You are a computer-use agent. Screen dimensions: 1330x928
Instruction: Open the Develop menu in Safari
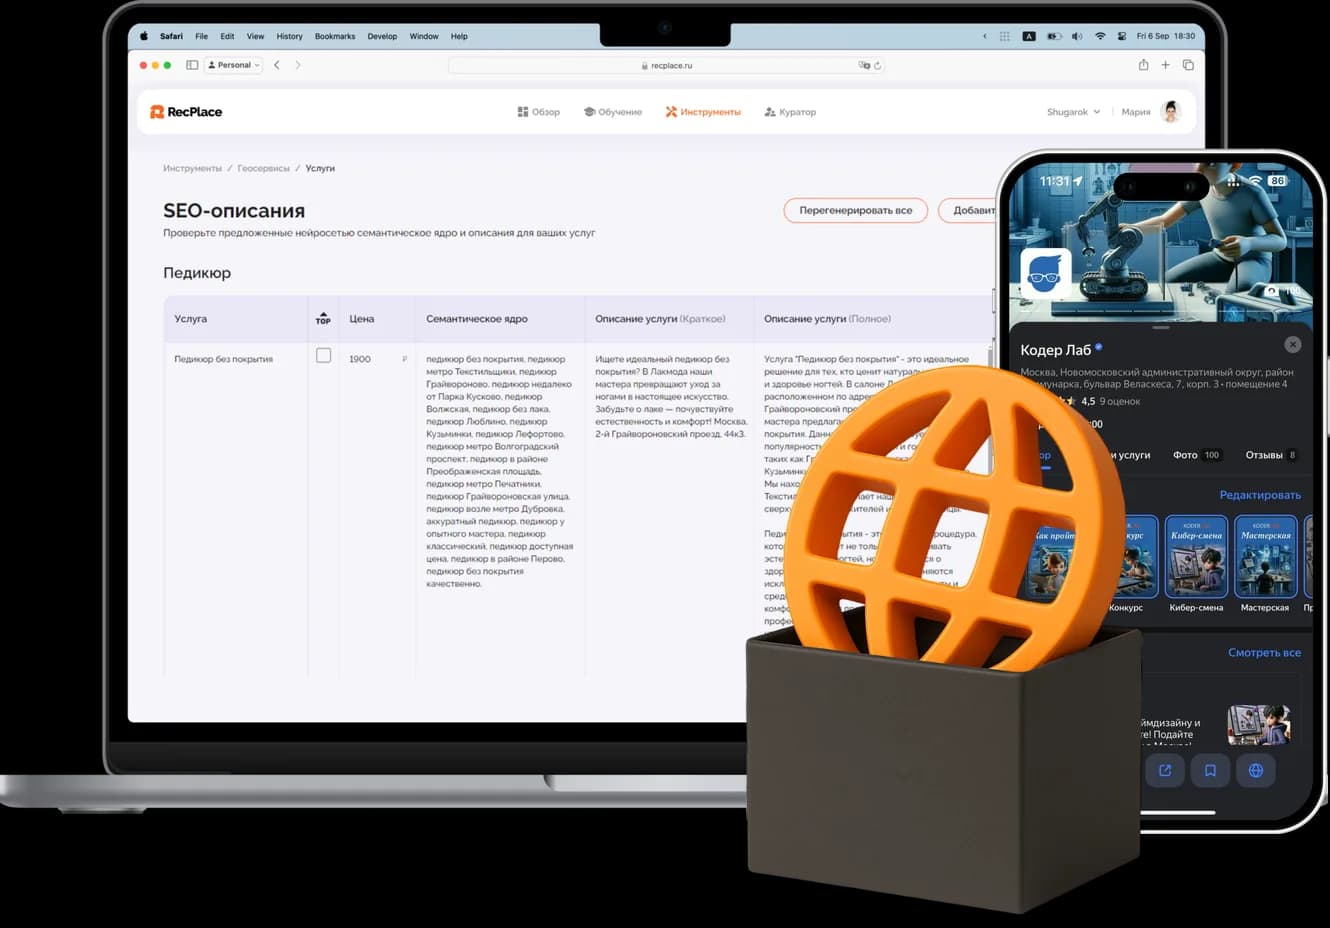(382, 36)
